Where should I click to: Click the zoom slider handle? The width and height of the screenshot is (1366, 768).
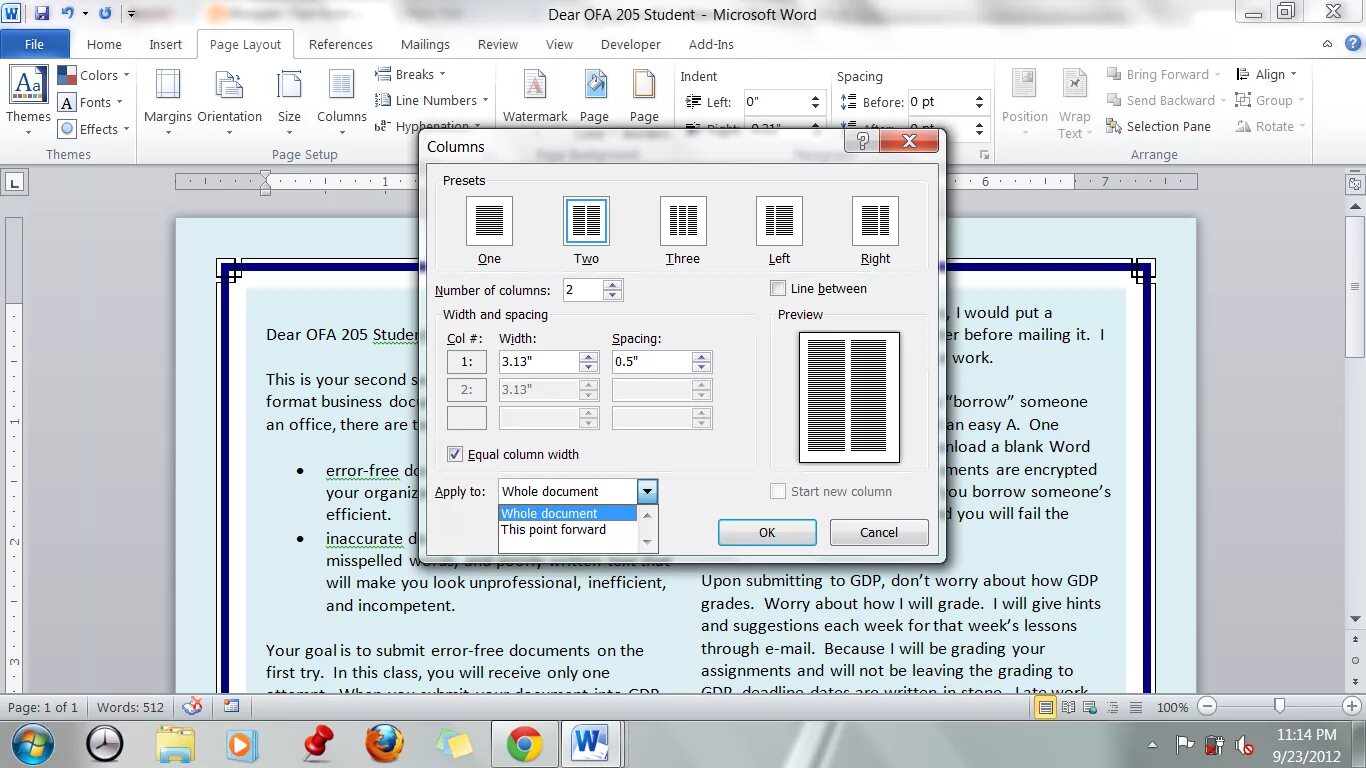tap(1279, 707)
